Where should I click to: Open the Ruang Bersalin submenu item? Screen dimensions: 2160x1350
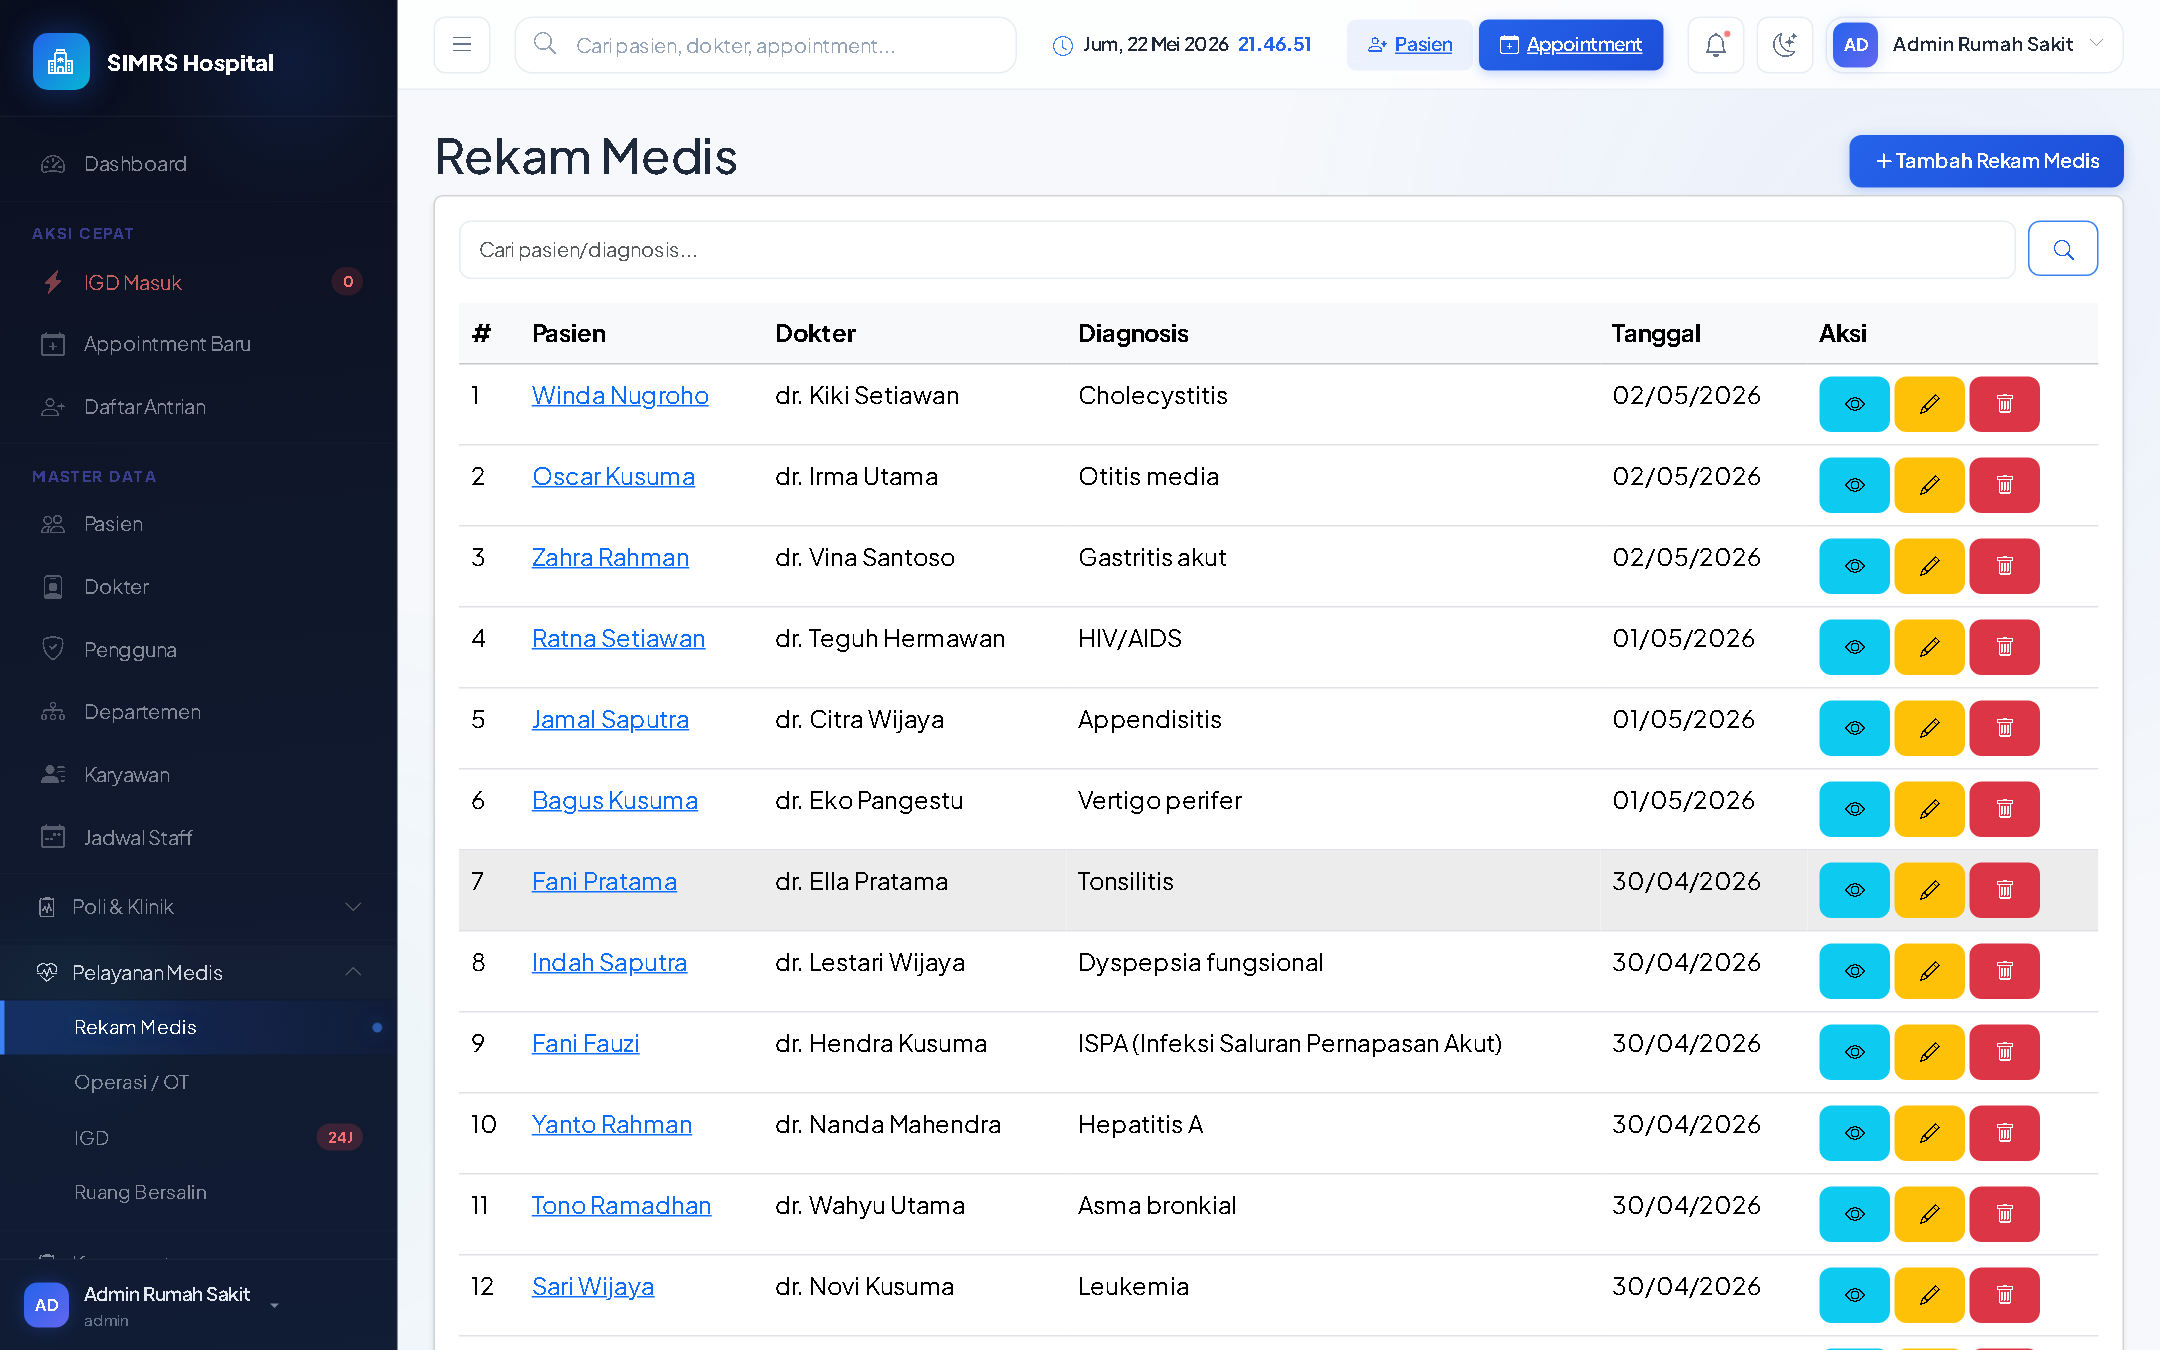pos(199,1192)
